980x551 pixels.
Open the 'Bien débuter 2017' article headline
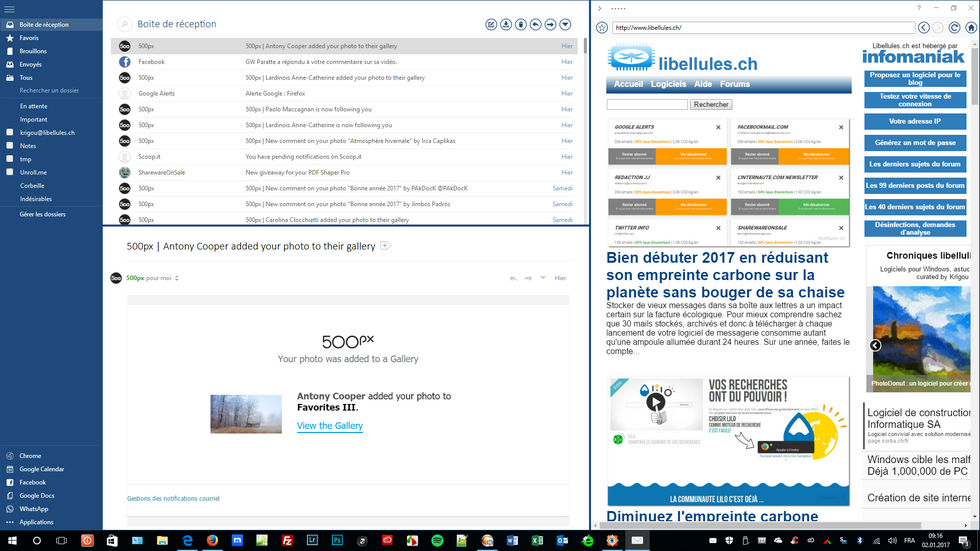pos(726,275)
